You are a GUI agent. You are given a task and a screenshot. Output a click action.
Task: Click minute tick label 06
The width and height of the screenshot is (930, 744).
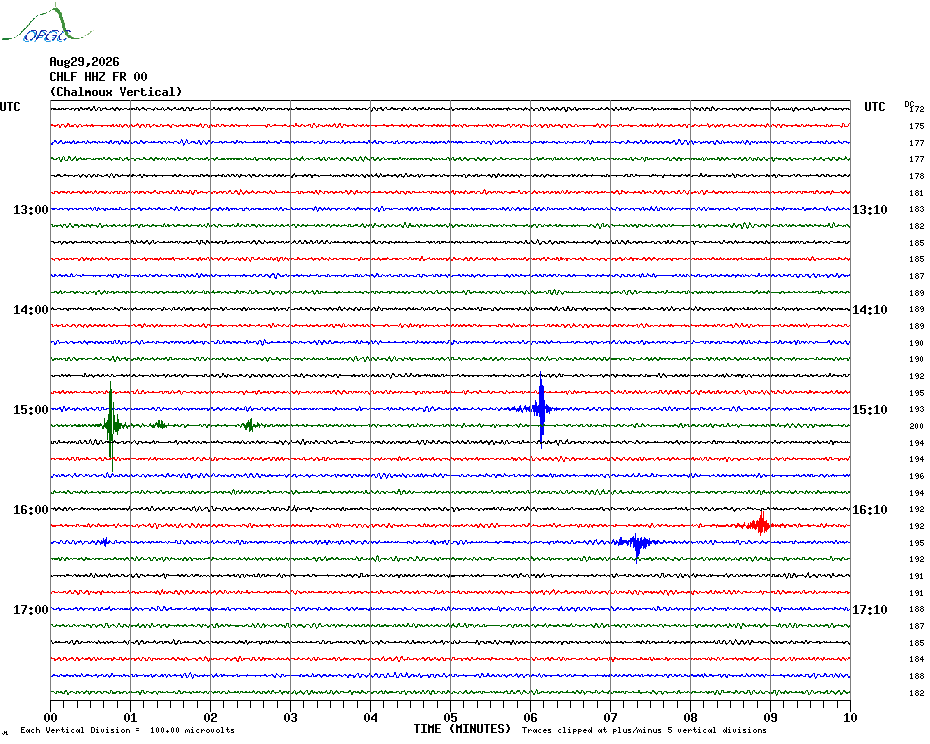click(530, 717)
